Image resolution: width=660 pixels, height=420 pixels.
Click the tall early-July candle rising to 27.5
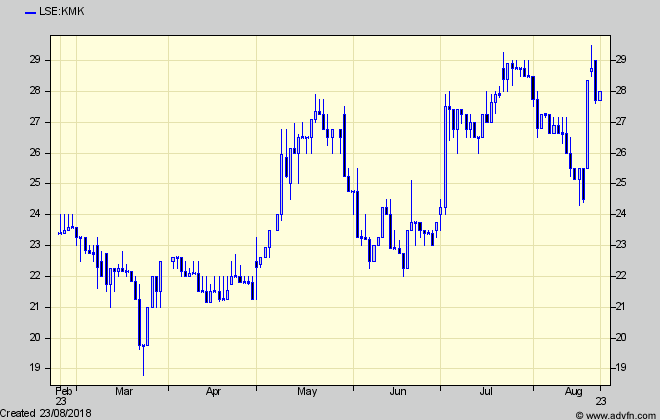coord(445,155)
